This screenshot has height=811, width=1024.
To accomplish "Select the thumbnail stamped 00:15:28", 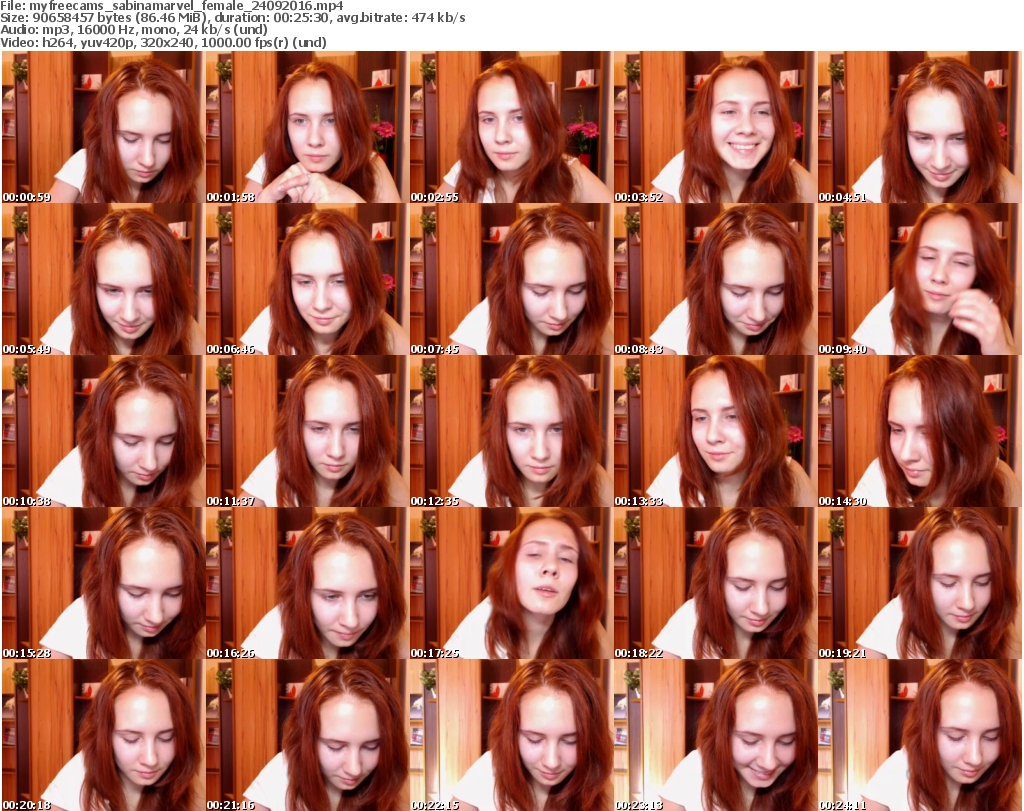I will (103, 584).
